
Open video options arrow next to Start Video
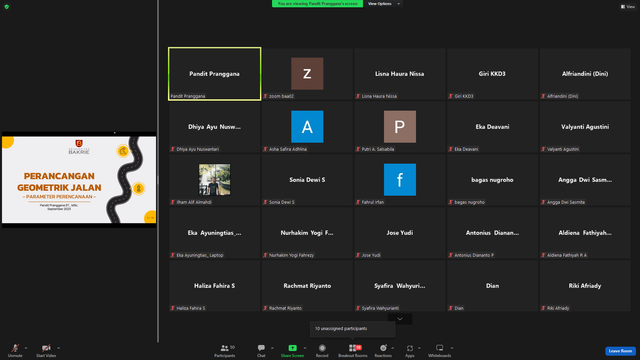point(59,348)
